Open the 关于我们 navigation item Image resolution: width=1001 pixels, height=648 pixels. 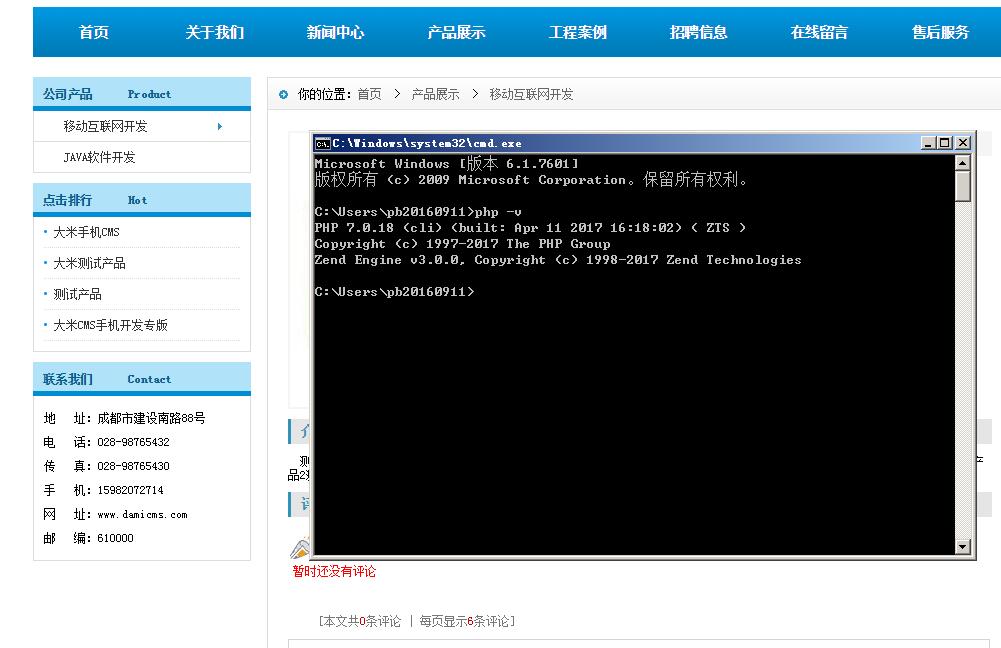tap(214, 32)
